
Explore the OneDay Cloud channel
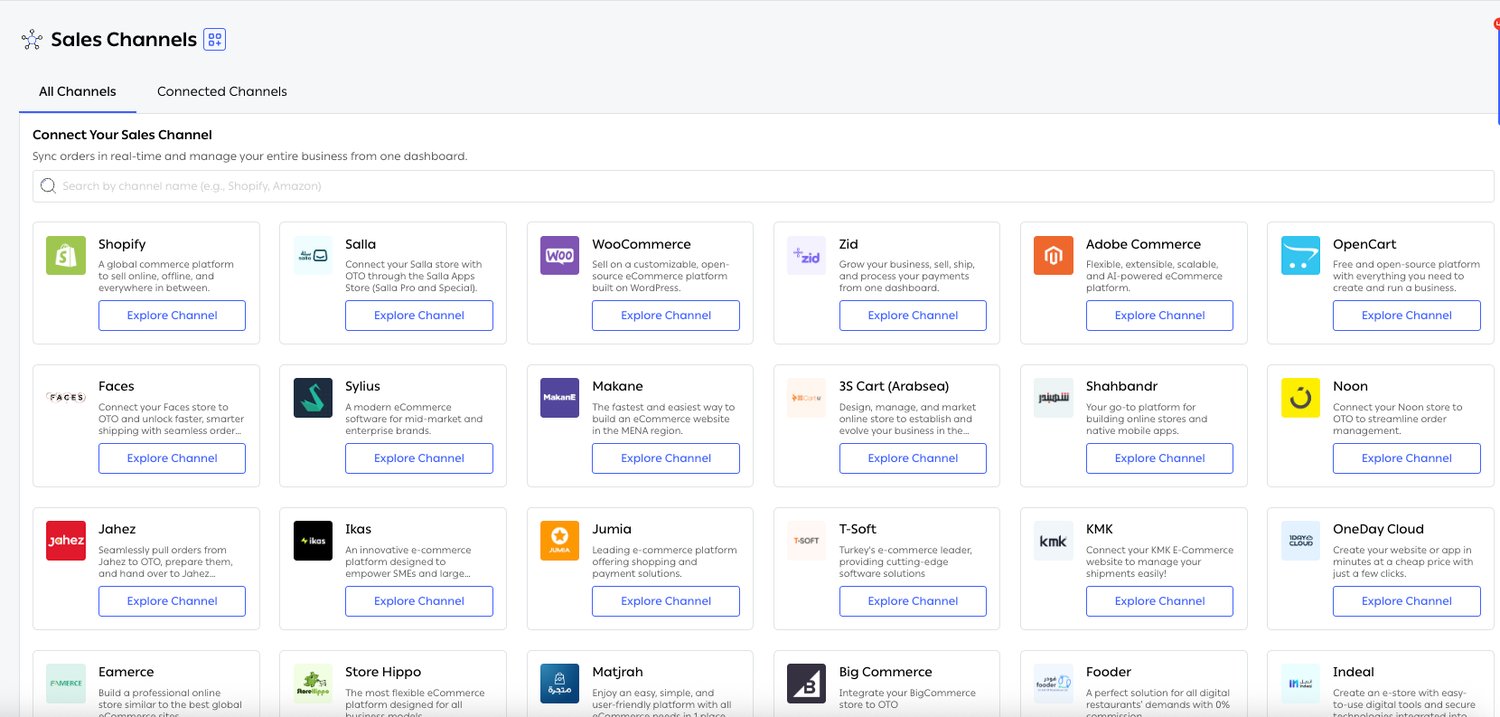1407,601
